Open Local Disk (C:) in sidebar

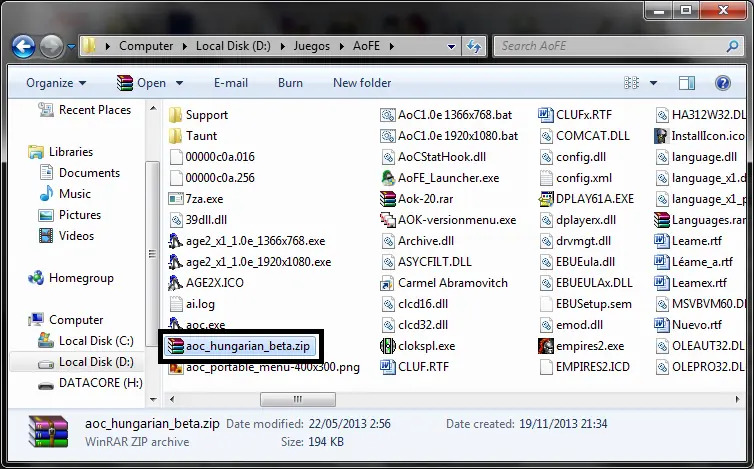(x=86, y=341)
